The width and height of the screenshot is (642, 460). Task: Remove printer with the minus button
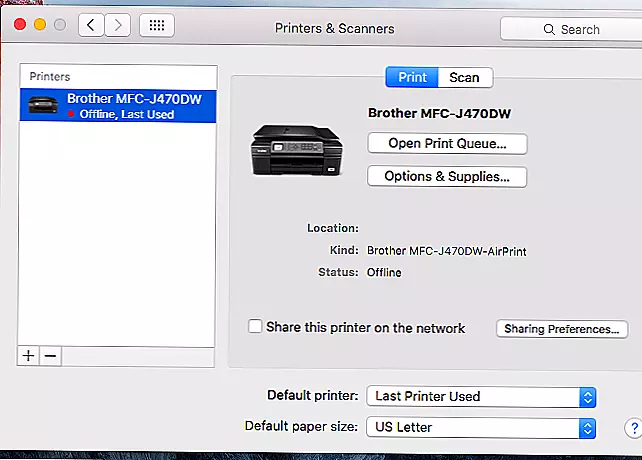click(x=50, y=355)
